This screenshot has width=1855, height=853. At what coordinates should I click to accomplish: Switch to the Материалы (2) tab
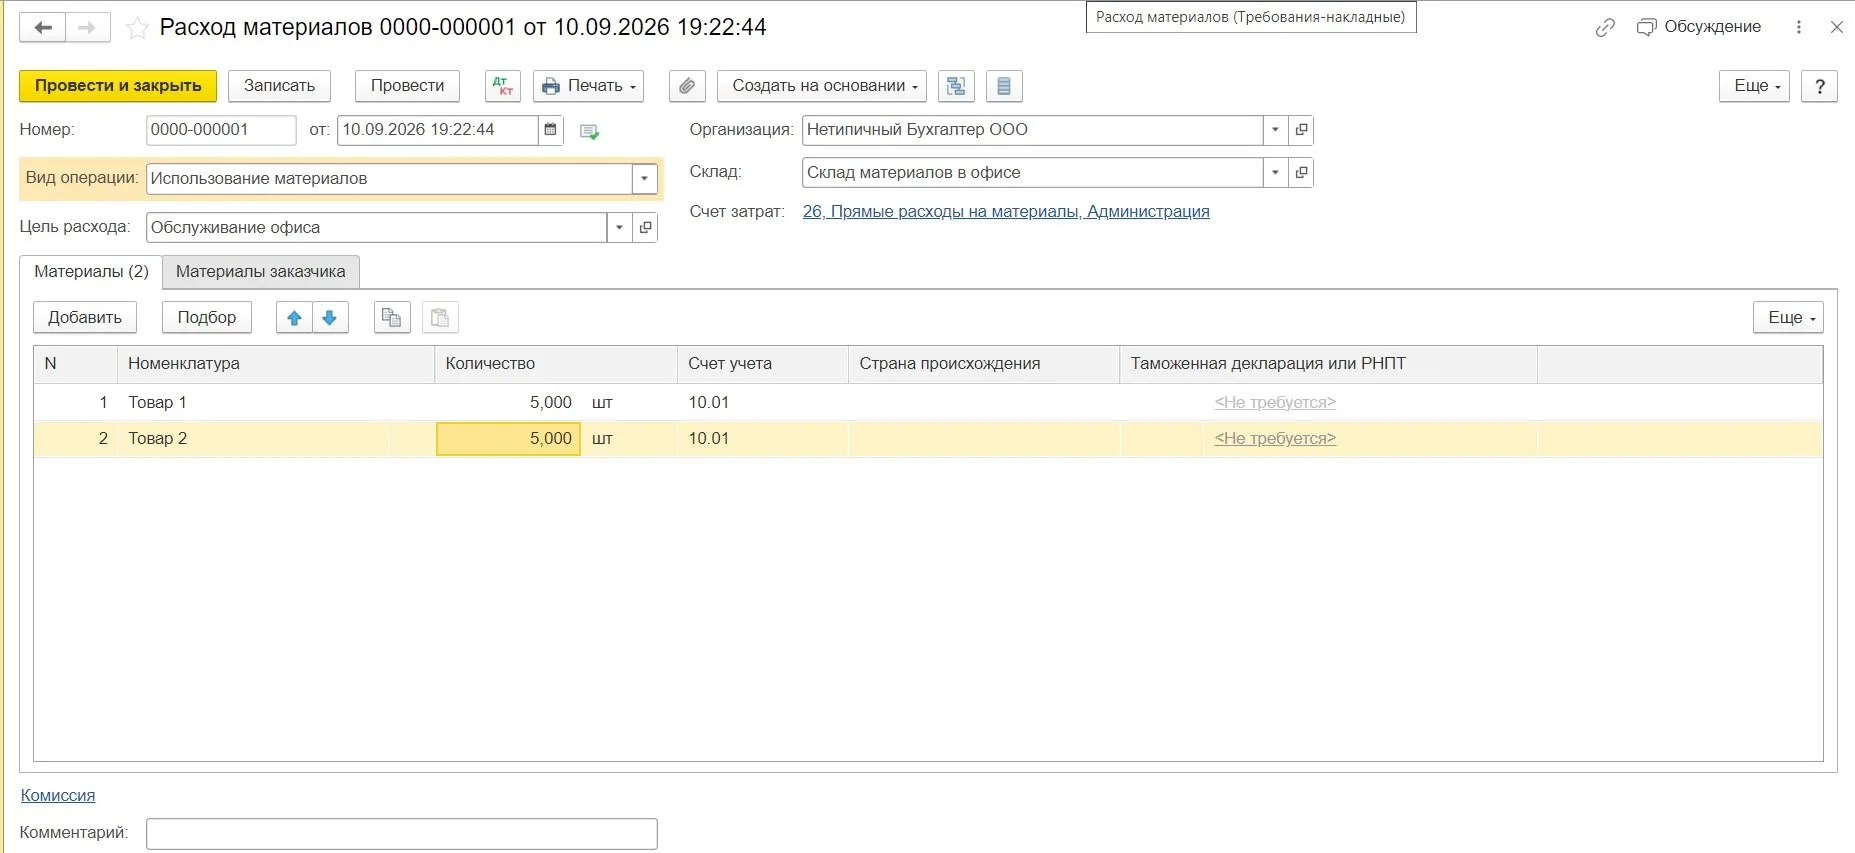pyautogui.click(x=91, y=272)
